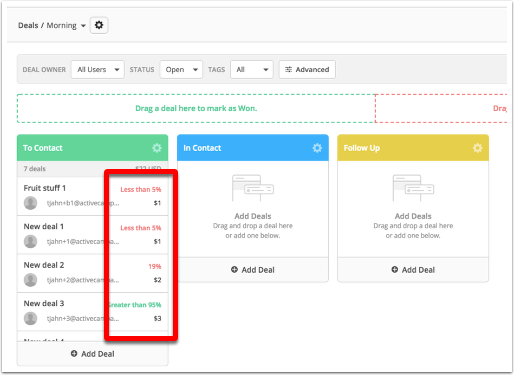This screenshot has width=514, height=375.
Task: Add Deal in the Follow Up column
Action: point(413,270)
